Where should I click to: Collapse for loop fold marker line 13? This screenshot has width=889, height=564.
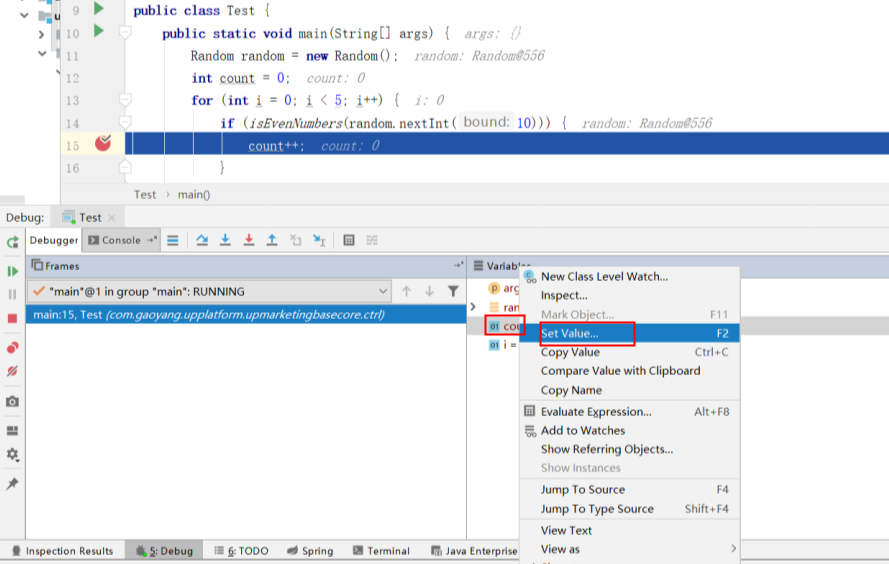point(125,100)
